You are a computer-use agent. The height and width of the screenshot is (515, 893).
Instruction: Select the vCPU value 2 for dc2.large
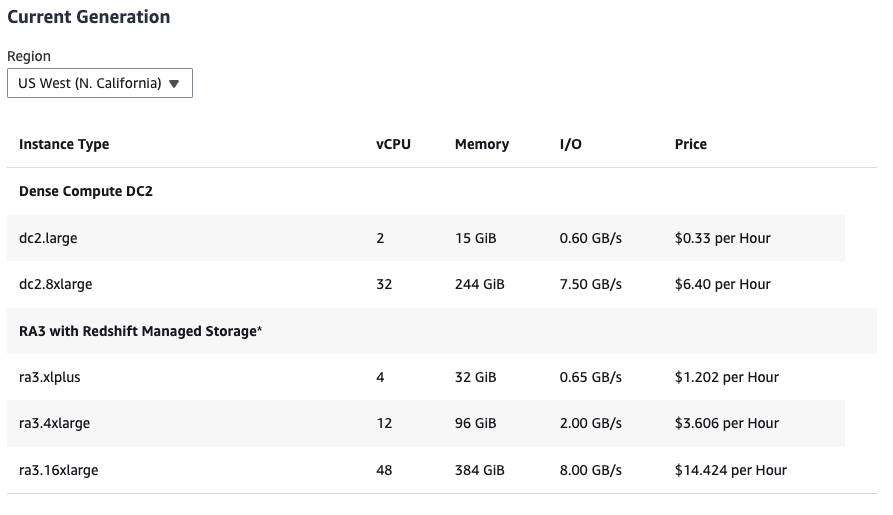click(380, 238)
